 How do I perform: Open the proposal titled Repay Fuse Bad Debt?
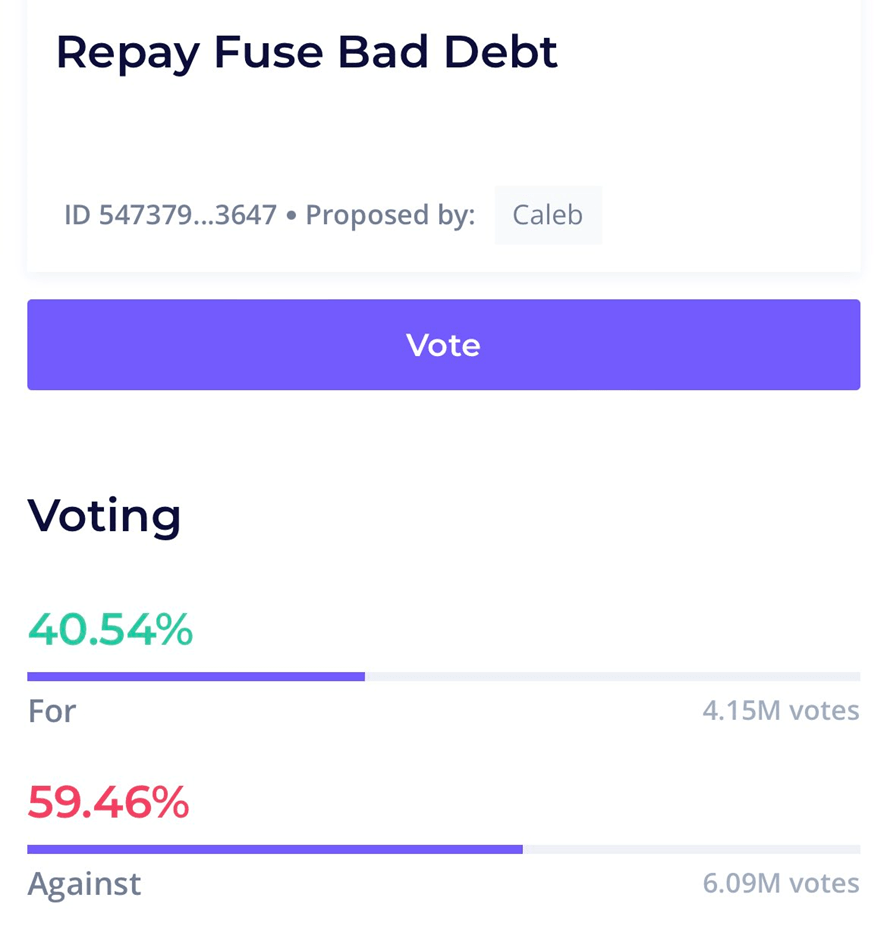click(307, 52)
